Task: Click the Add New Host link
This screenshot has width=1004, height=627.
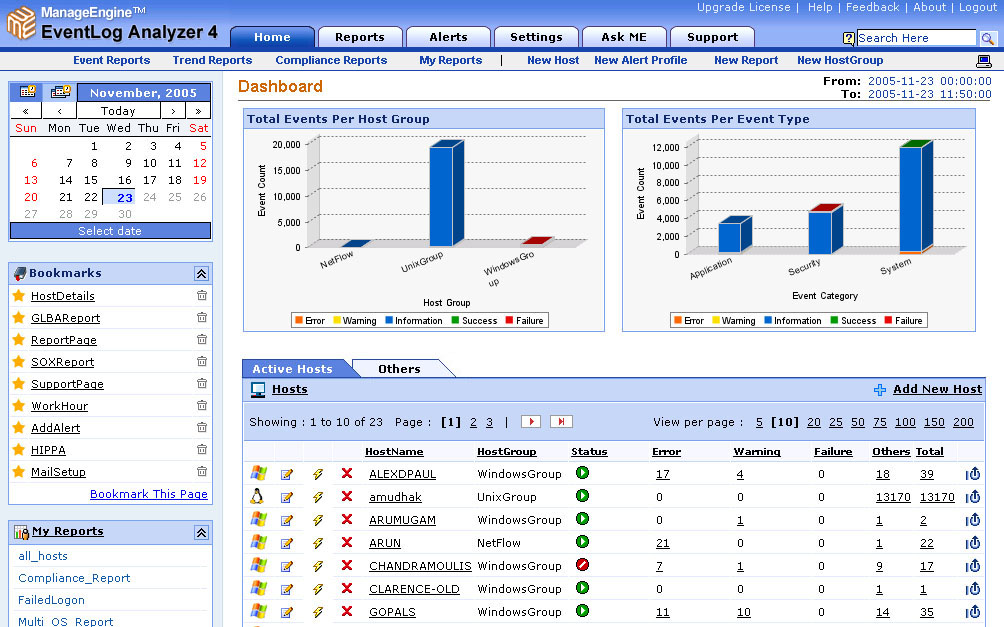Action: point(937,389)
